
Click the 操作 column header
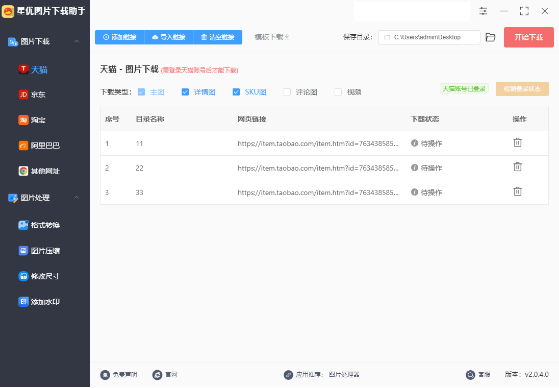coord(519,119)
